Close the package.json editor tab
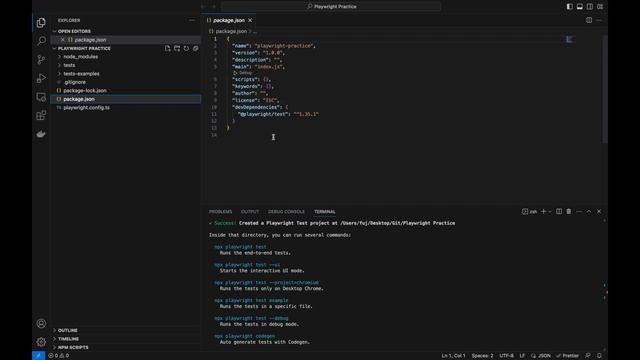 click(x=250, y=20)
